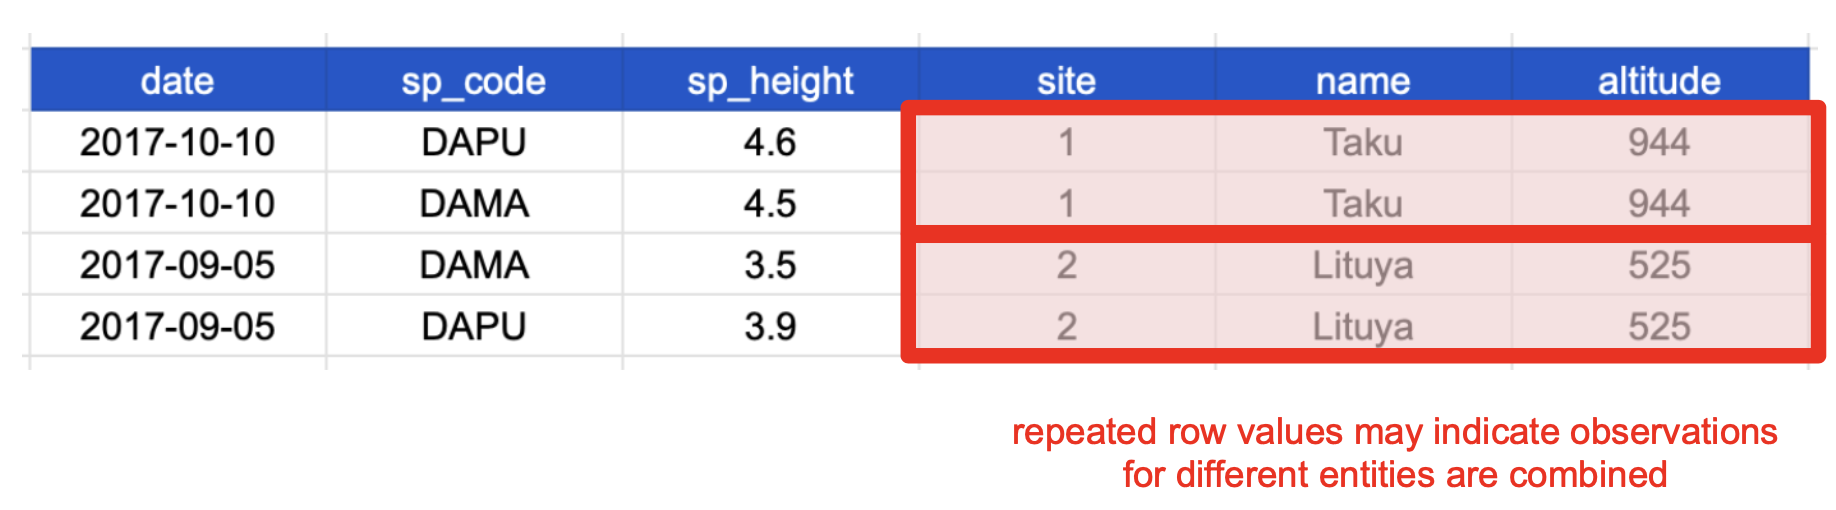Select the cell with value 4.5
The image size is (1836, 510).
[x=770, y=204]
